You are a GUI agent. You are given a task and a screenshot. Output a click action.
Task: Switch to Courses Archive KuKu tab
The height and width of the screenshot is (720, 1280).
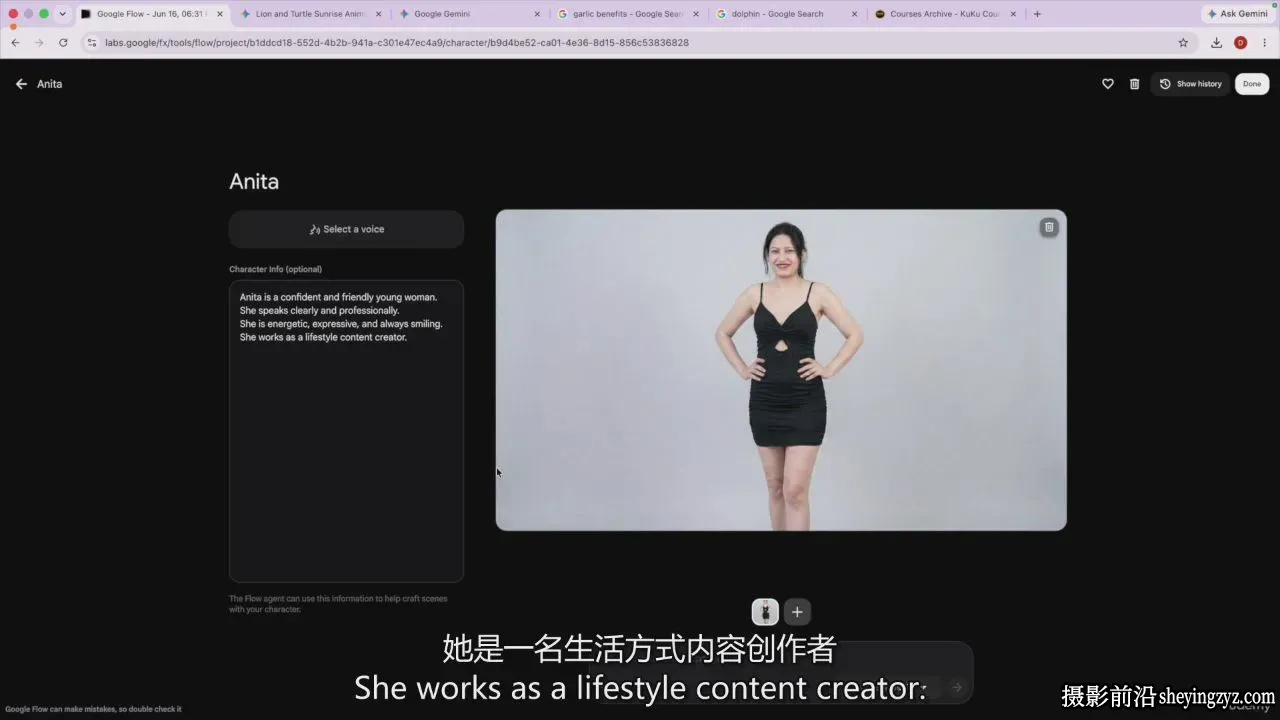point(944,14)
